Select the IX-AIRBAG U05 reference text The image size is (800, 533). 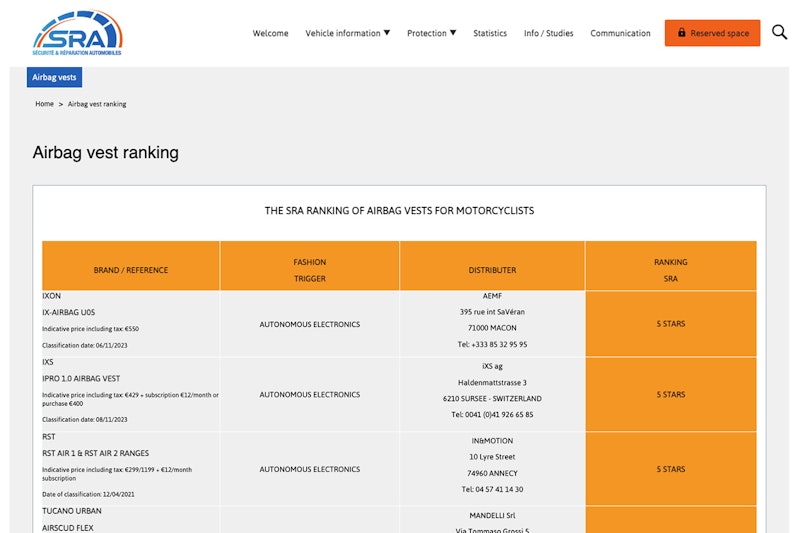click(68, 312)
